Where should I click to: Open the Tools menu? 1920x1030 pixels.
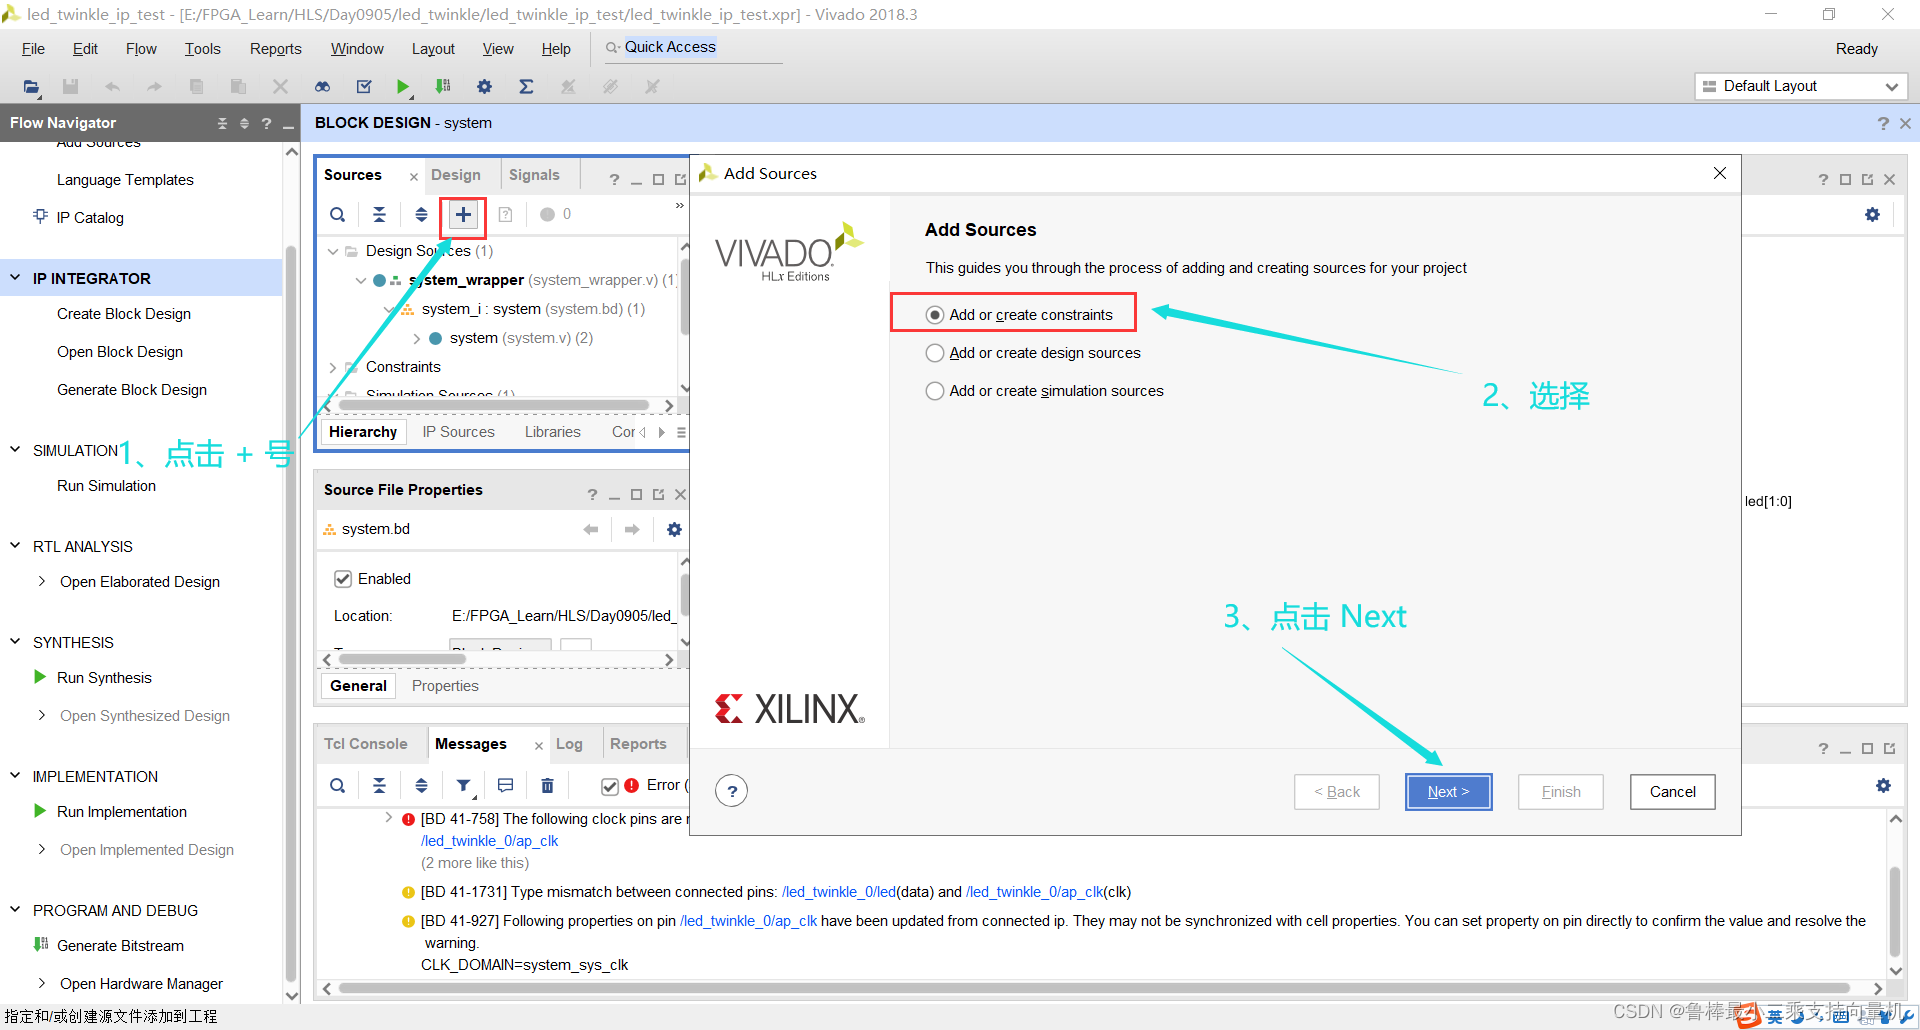[x=202, y=49]
